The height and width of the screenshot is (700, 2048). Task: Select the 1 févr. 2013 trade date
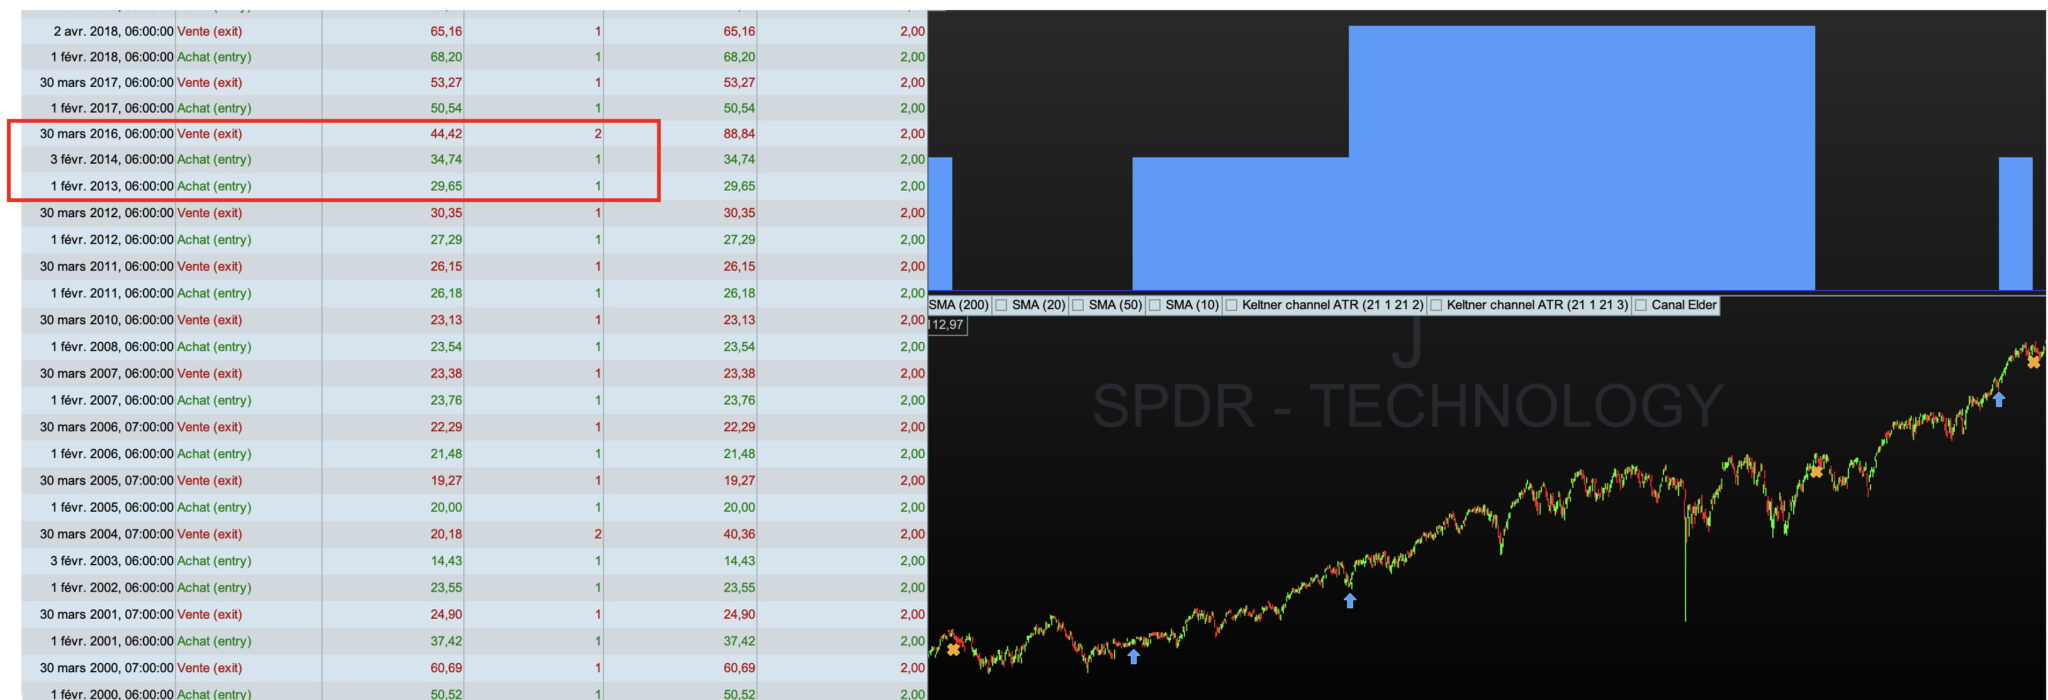coord(112,186)
